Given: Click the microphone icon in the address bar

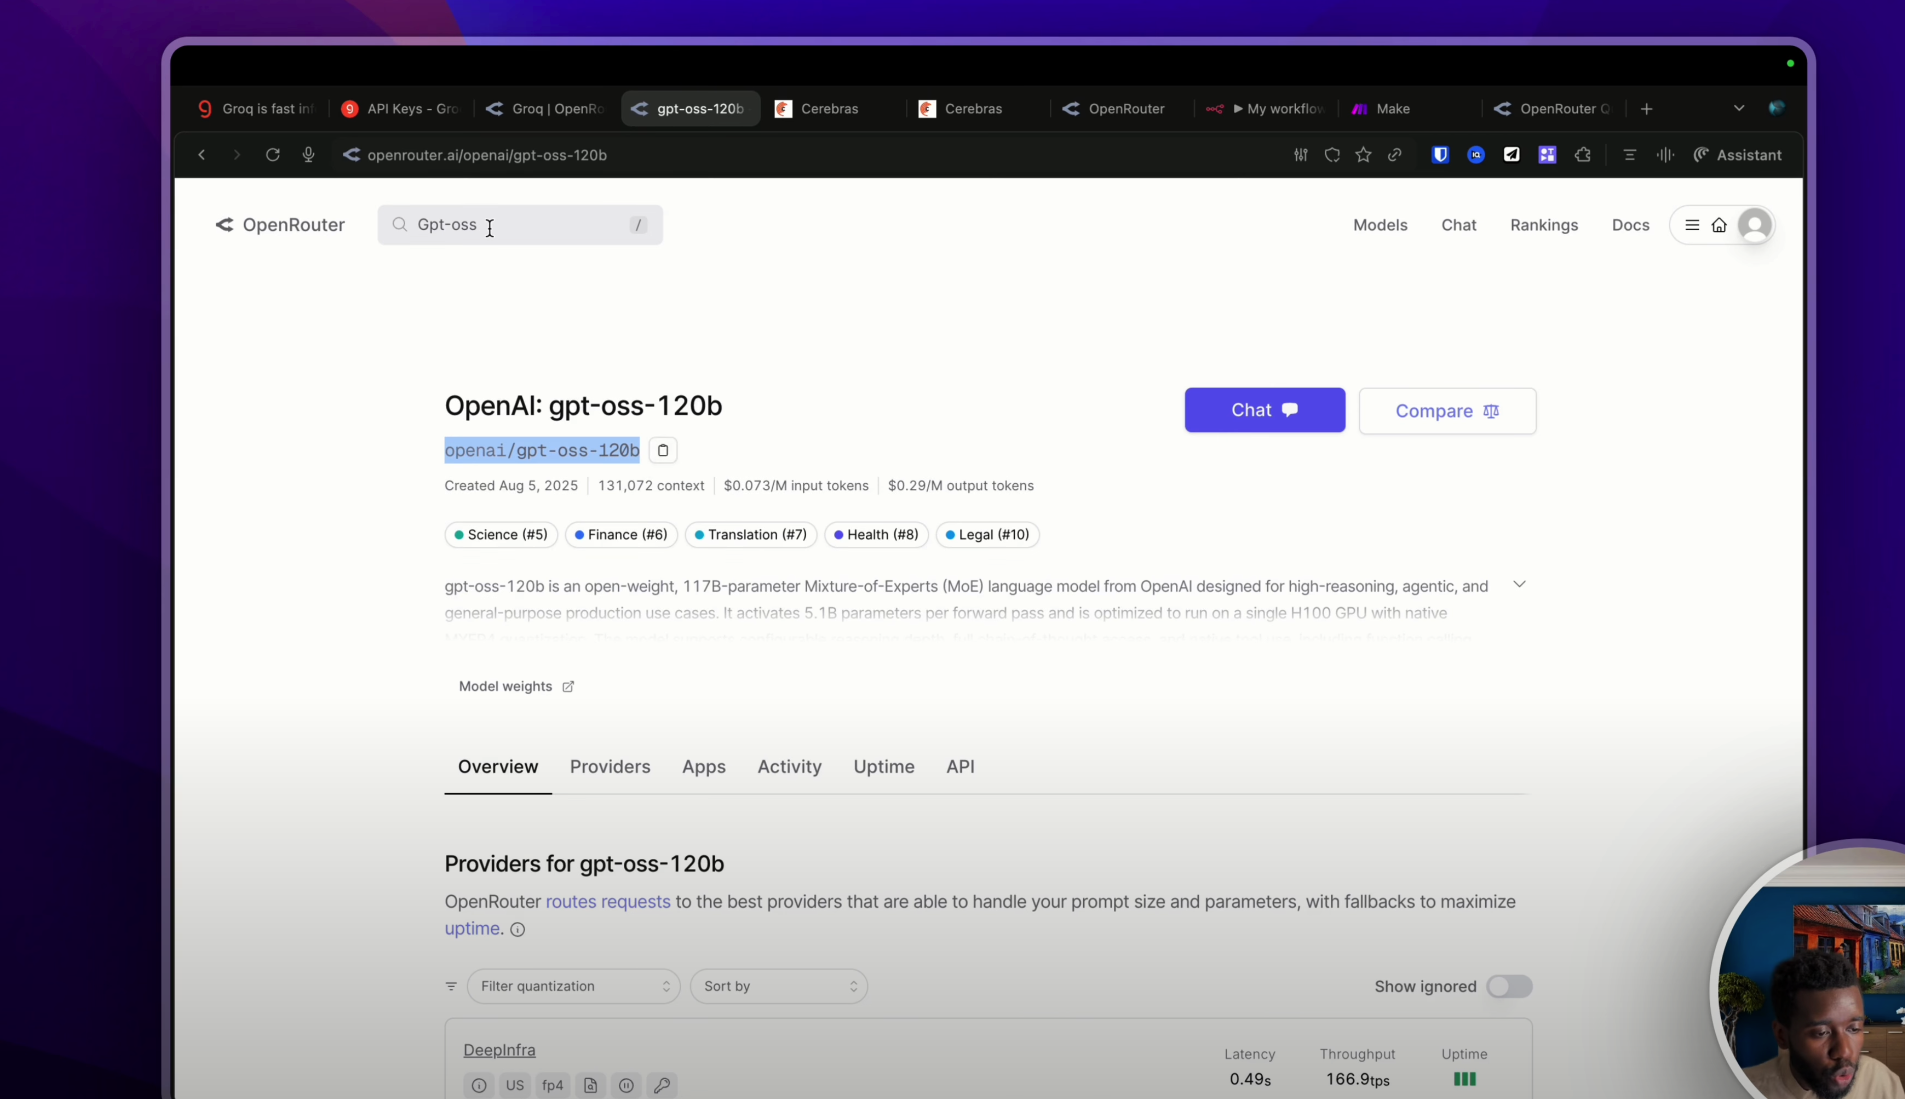Looking at the screenshot, I should tap(308, 155).
